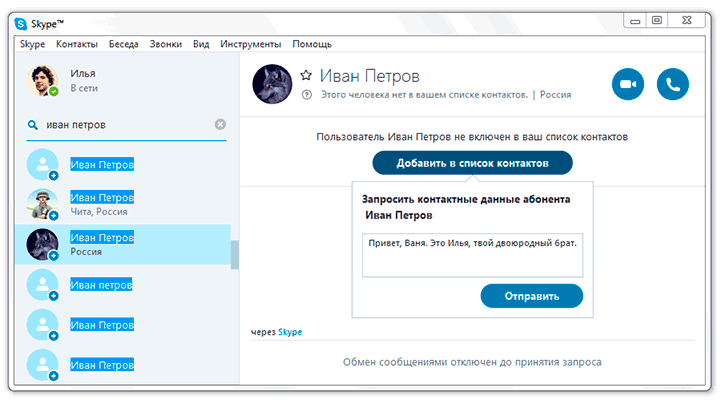Click the name Илья in the profile area

point(83,74)
